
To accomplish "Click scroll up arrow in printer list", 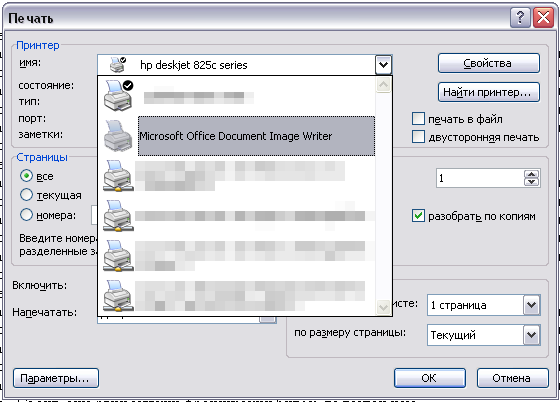I will [383, 85].
